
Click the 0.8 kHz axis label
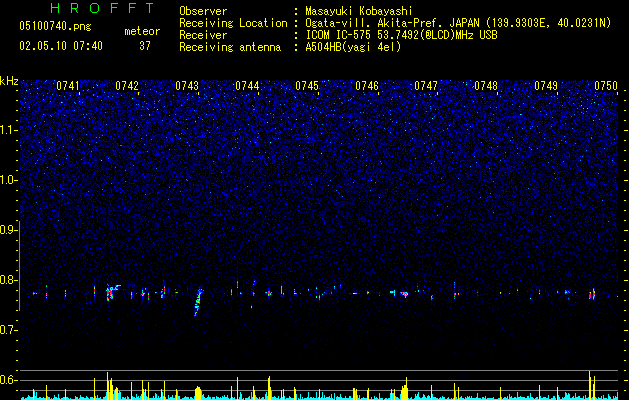pos(8,280)
